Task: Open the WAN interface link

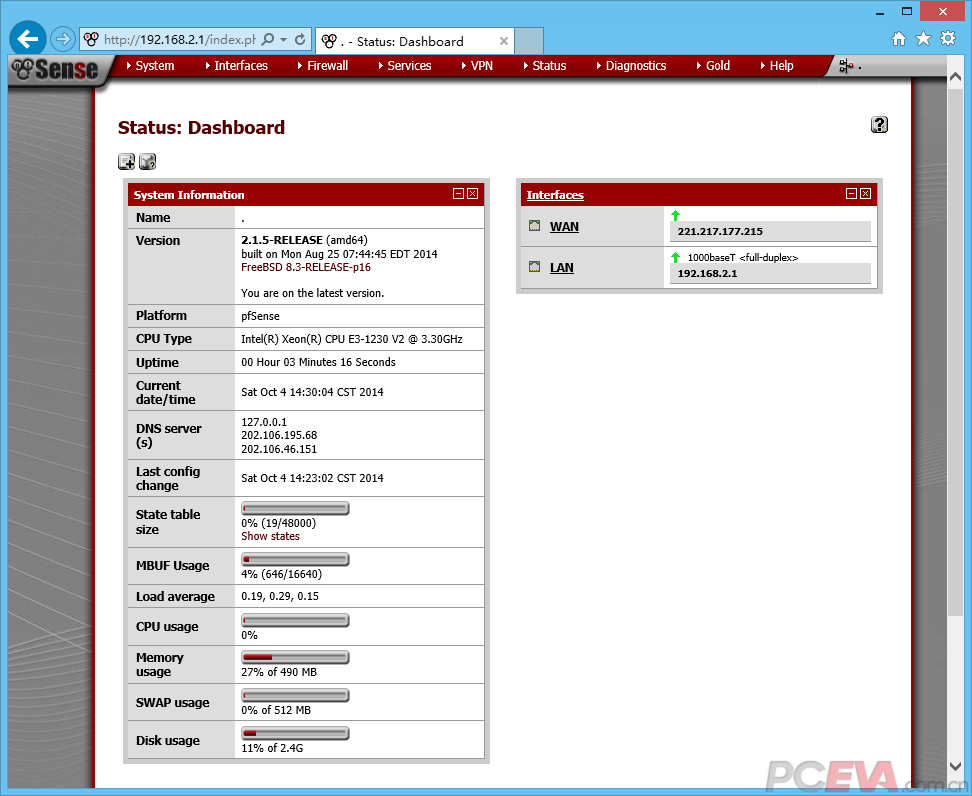Action: pyautogui.click(x=564, y=227)
